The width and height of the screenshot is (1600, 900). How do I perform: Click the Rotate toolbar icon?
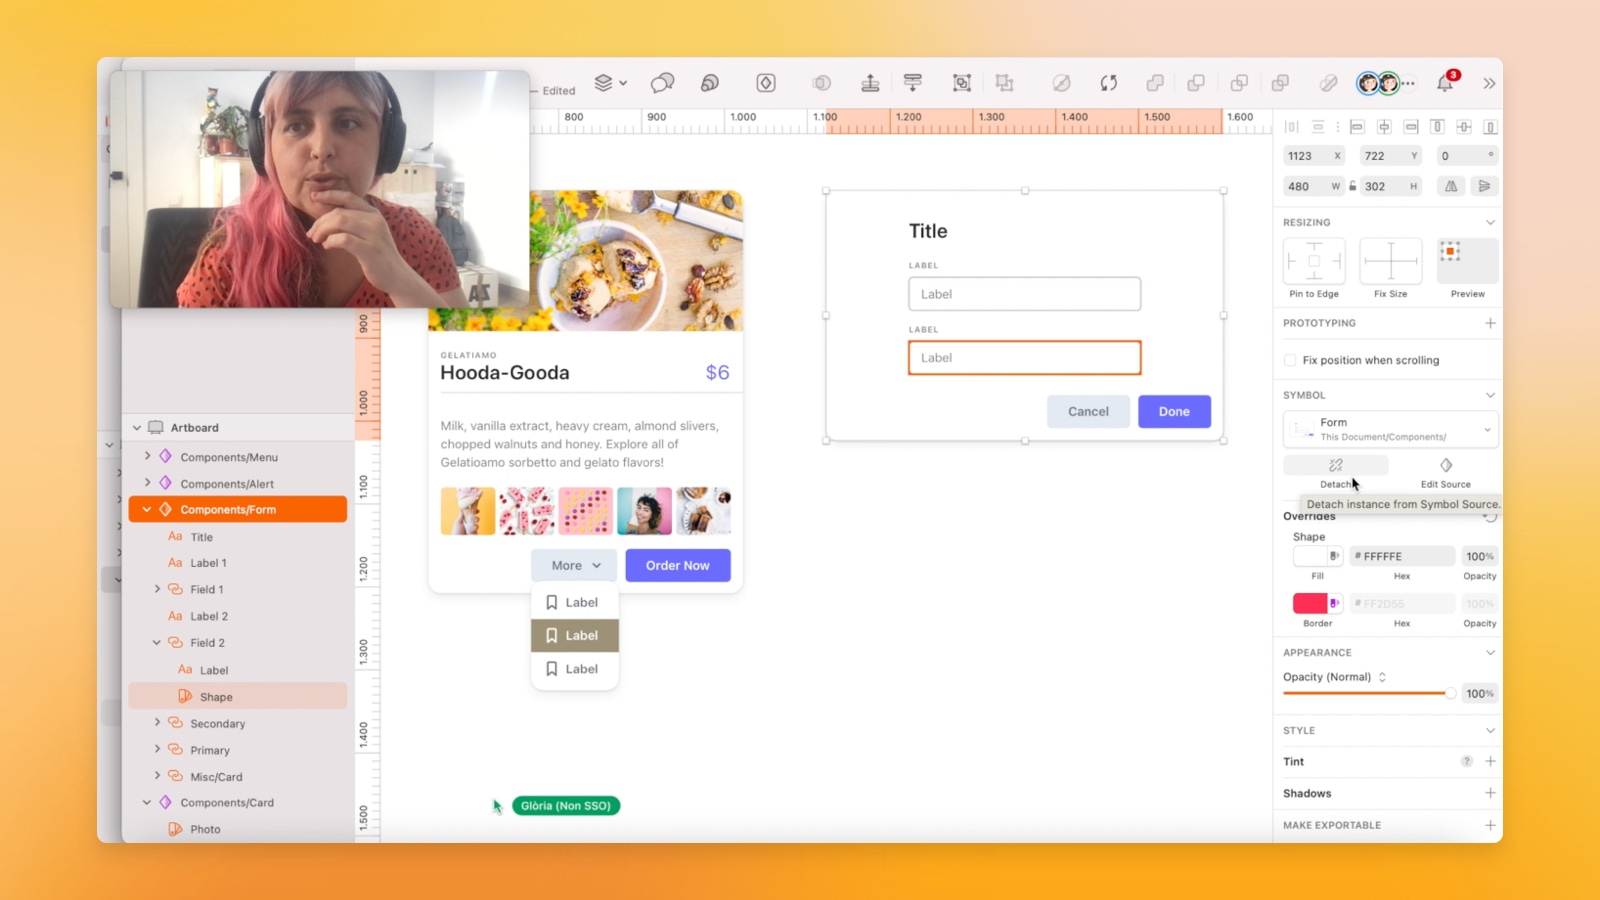coord(1109,83)
